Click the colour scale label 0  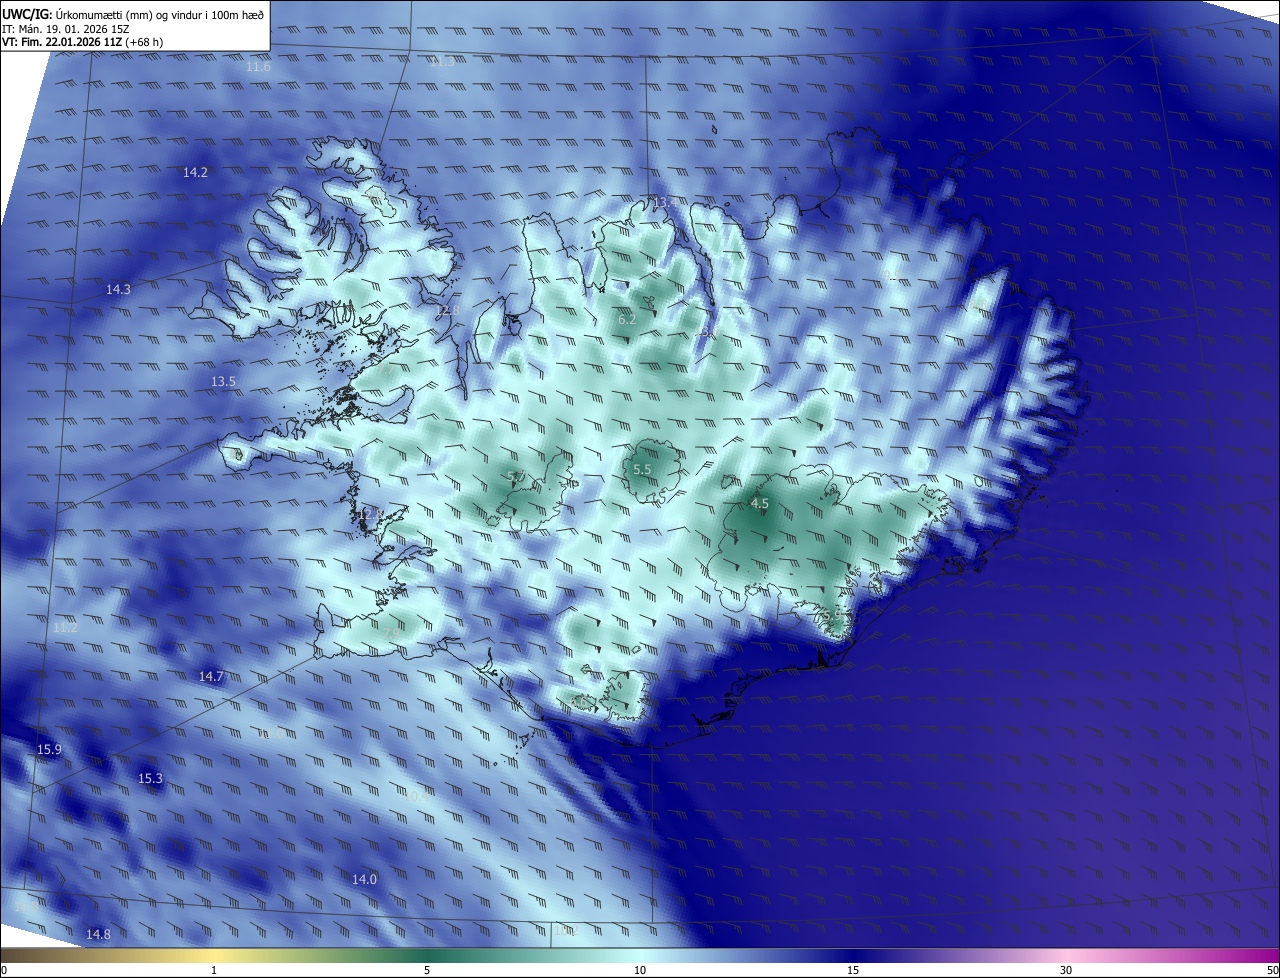4,970
